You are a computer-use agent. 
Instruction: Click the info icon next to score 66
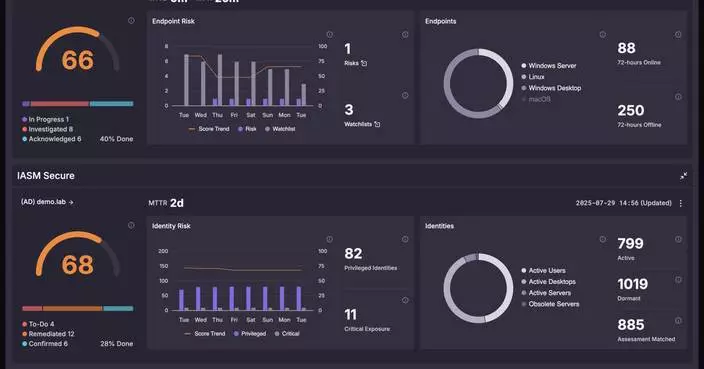tap(131, 21)
